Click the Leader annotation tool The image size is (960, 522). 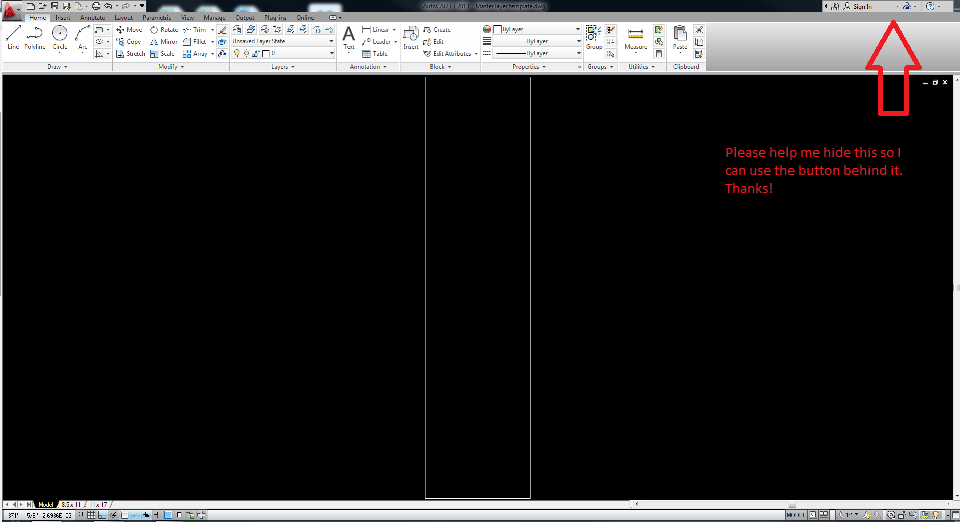(x=377, y=42)
